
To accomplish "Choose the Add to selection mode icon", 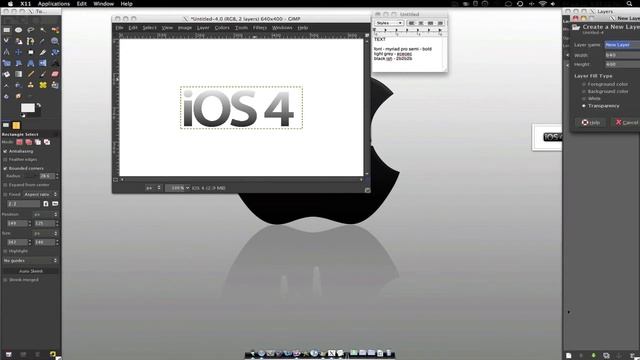I will coord(29,142).
